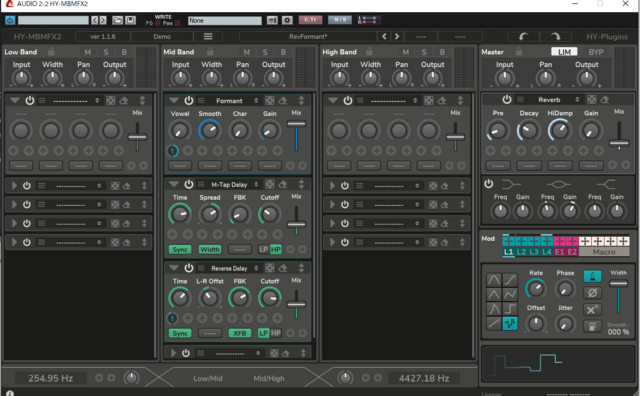
Task: Click the redo arrow in plugin header
Action: coord(555,37)
